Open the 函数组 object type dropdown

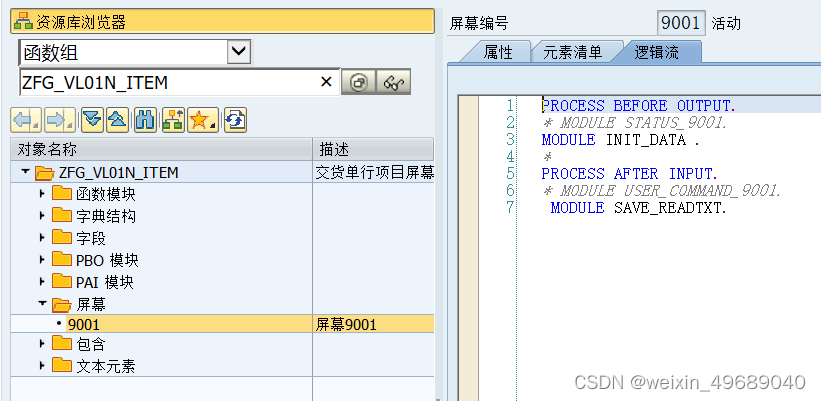pos(239,52)
